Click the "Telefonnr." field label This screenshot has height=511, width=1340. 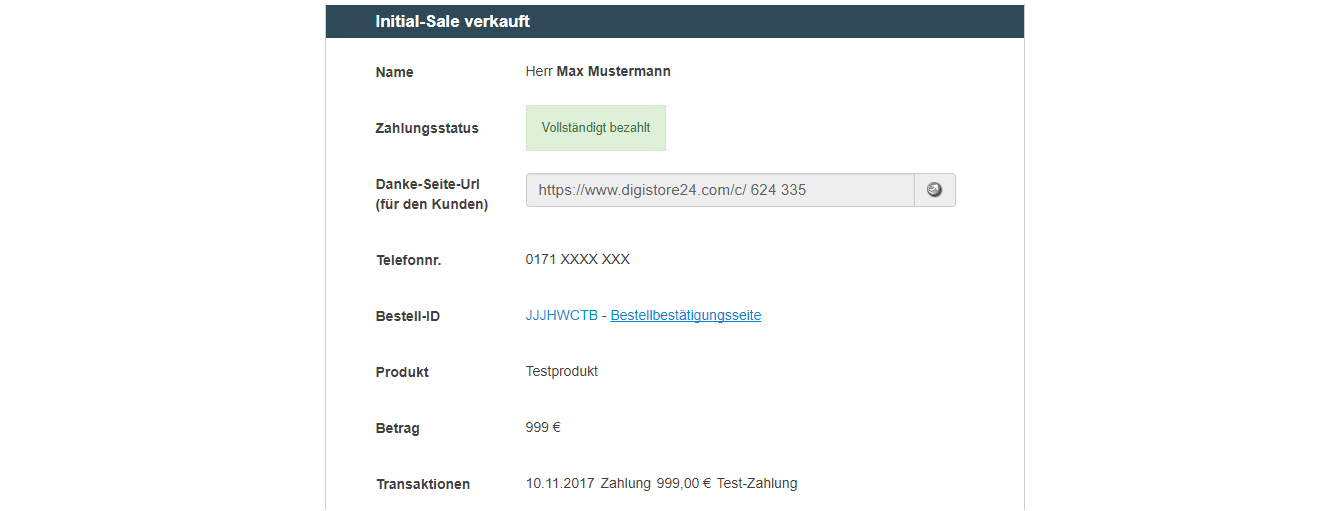click(x=408, y=261)
